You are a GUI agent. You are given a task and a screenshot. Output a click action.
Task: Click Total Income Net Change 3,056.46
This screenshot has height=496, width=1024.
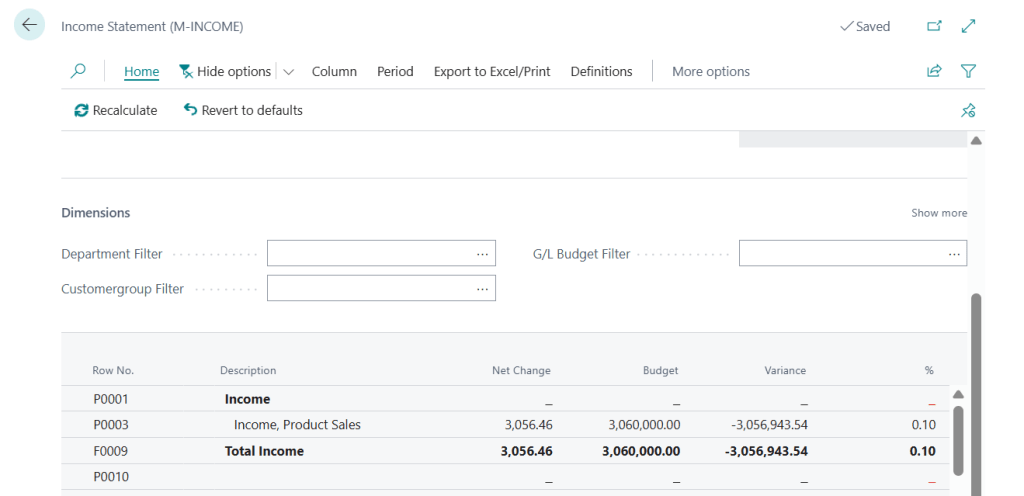526,451
